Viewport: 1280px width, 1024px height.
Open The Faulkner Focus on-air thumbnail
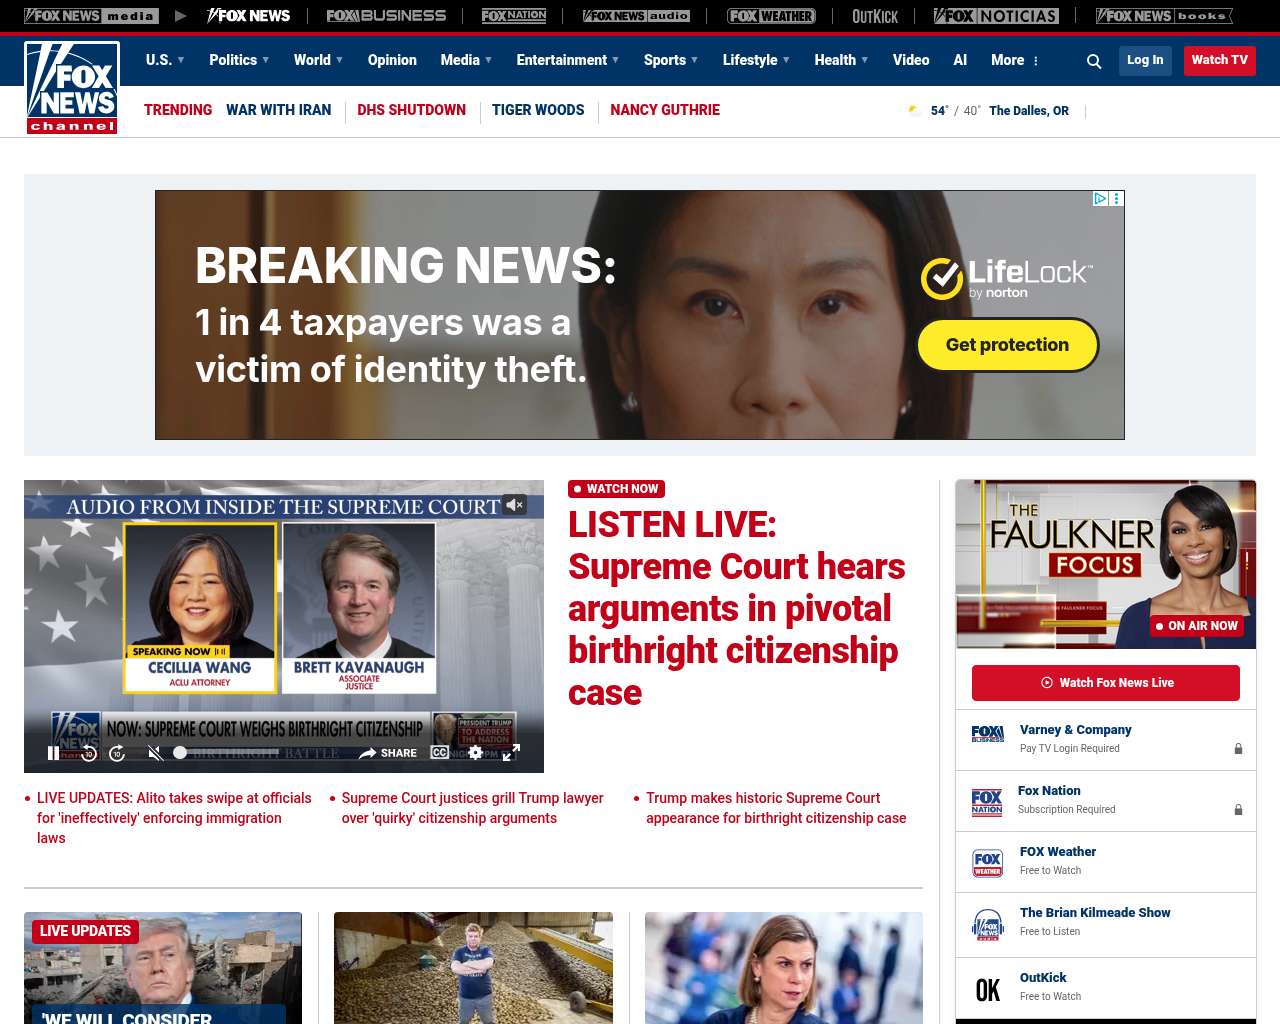[x=1106, y=564]
